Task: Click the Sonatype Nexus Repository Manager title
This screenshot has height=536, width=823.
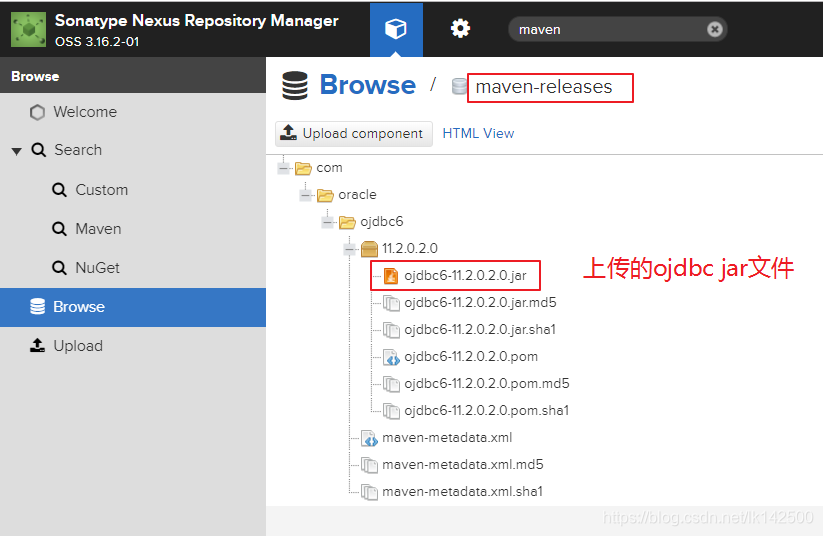Action: click(197, 21)
